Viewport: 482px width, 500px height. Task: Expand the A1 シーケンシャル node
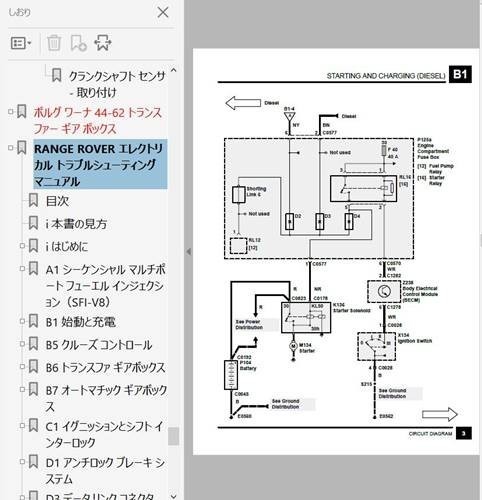tap(22, 268)
